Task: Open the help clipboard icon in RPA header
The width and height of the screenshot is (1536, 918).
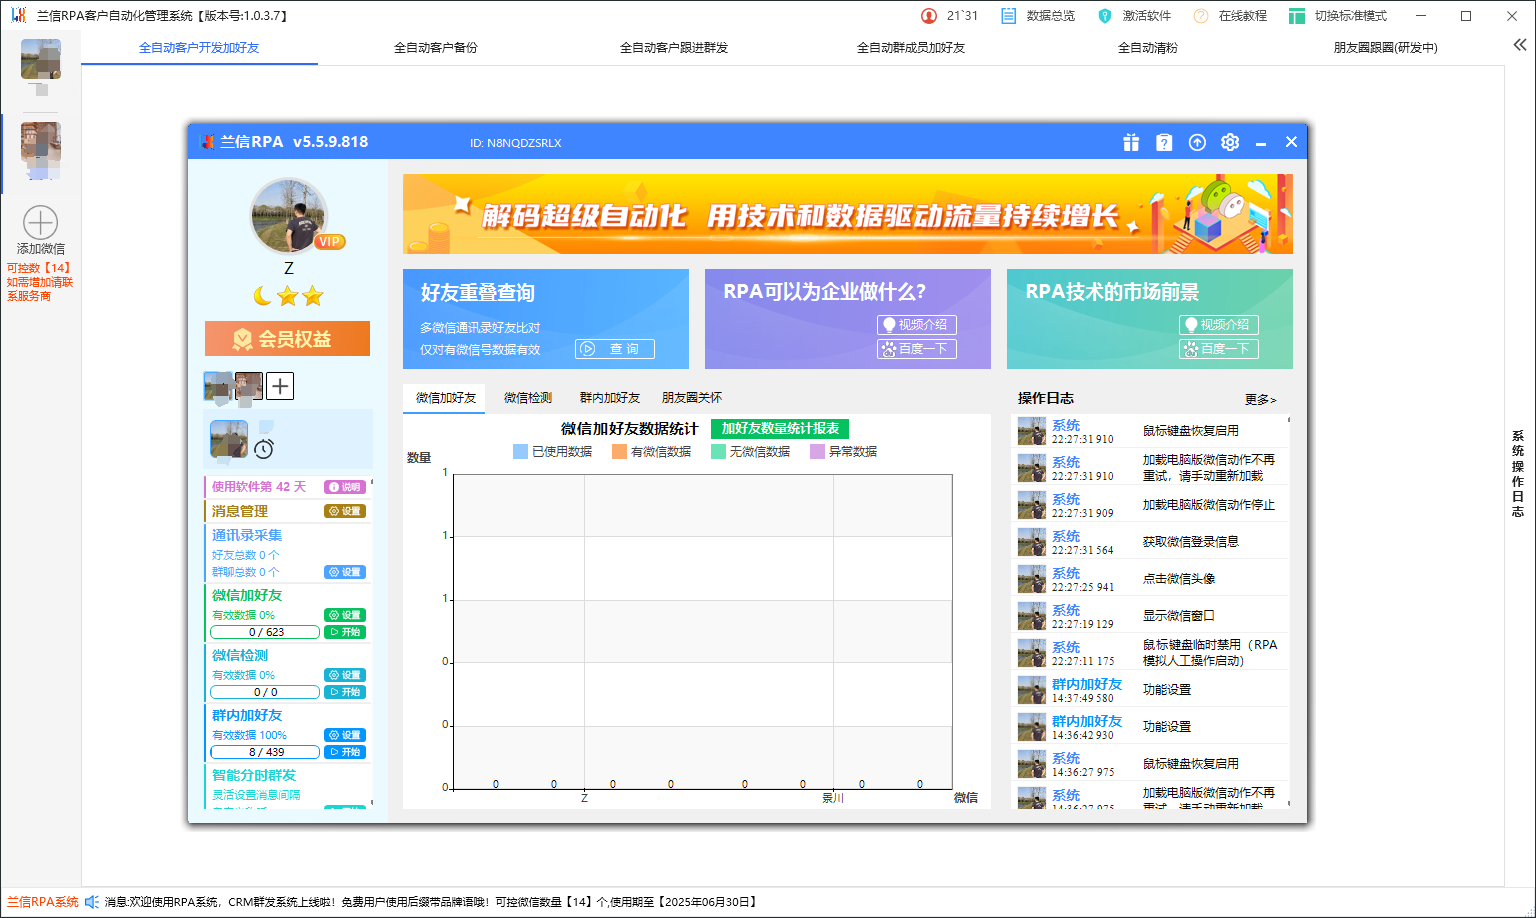Action: [x=1164, y=142]
